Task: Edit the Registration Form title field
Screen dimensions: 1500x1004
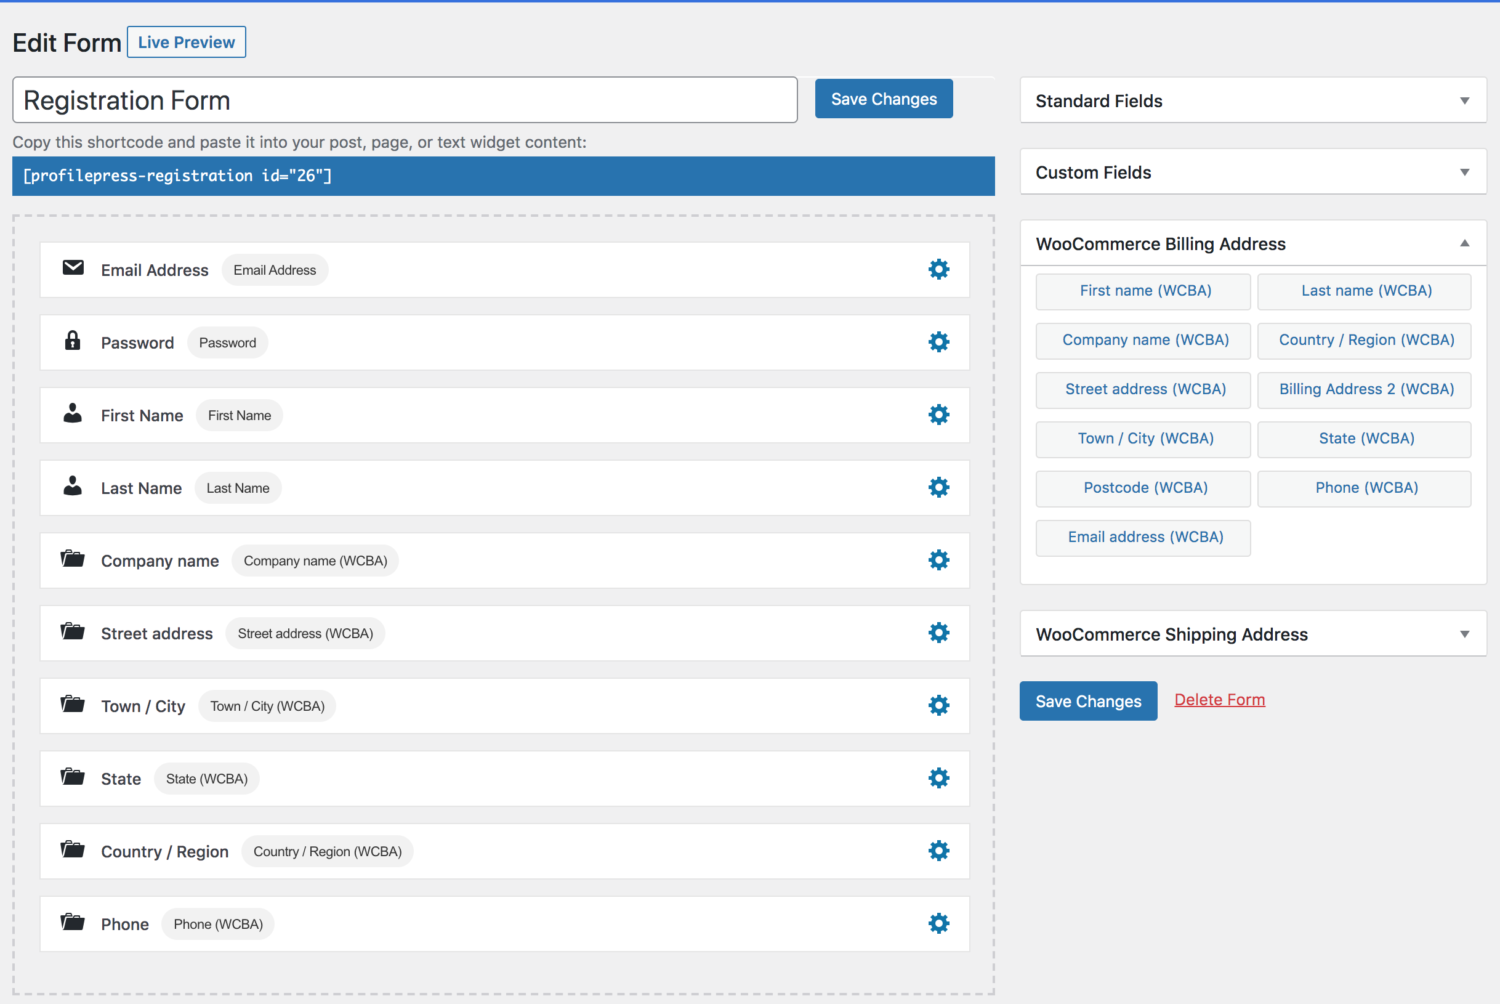Action: point(405,100)
